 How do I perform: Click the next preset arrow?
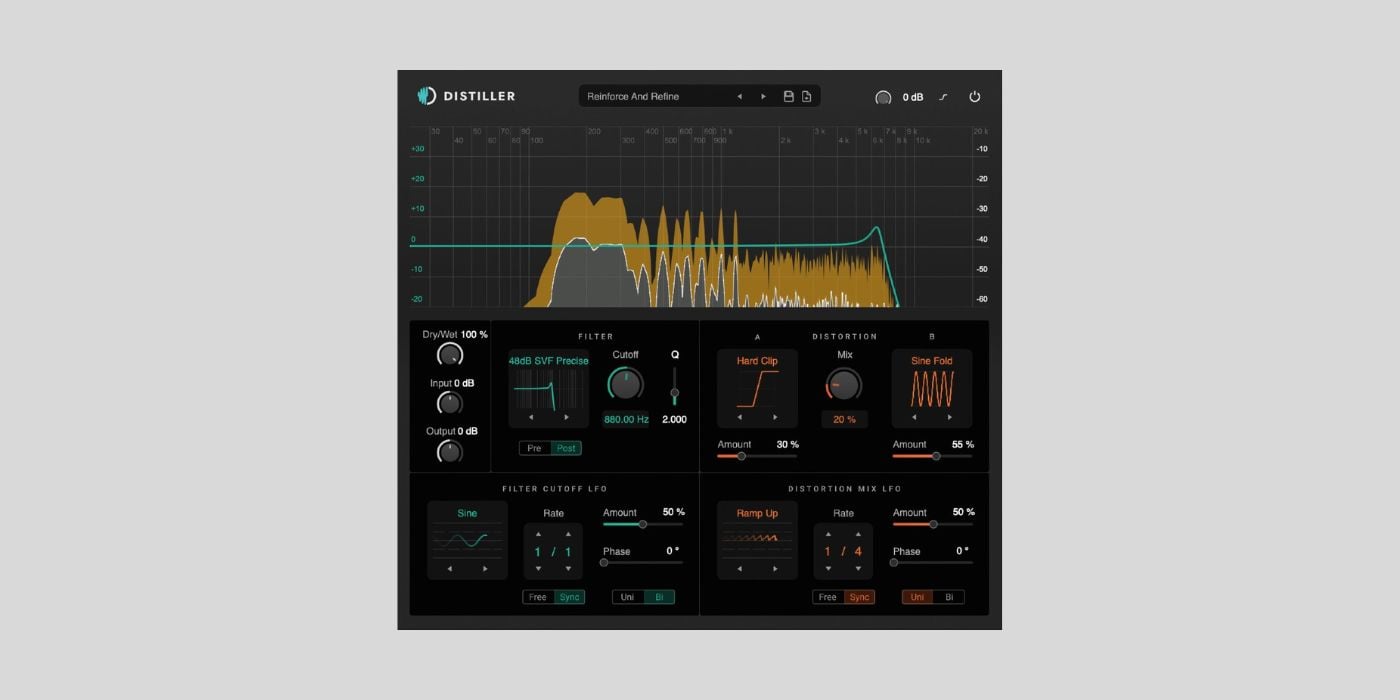coord(763,96)
